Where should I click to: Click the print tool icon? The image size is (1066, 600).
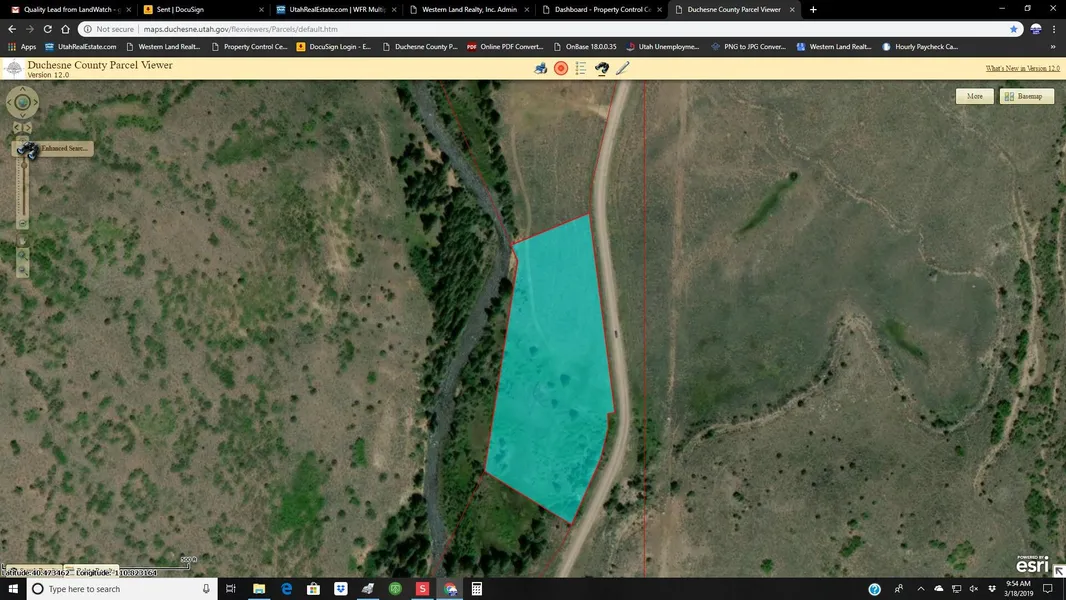541,68
